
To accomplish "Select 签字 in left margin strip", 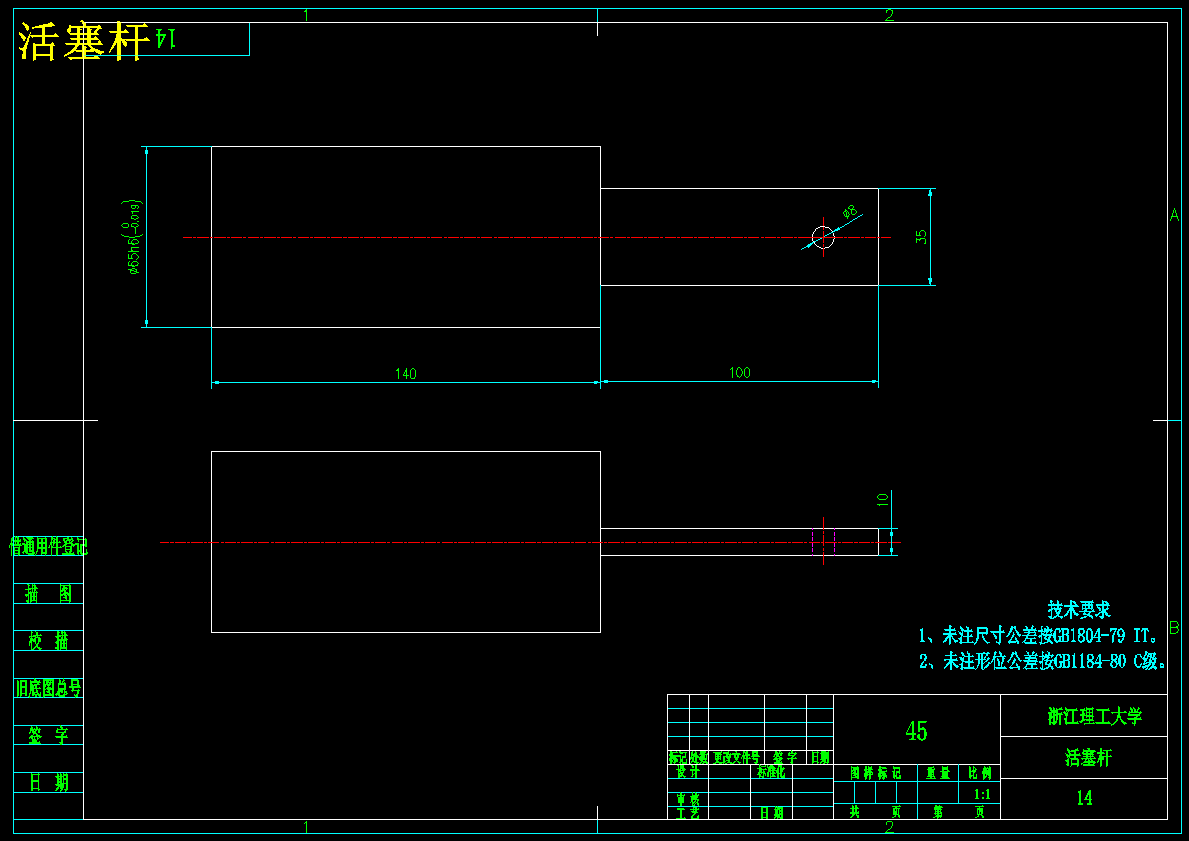I will [49, 735].
